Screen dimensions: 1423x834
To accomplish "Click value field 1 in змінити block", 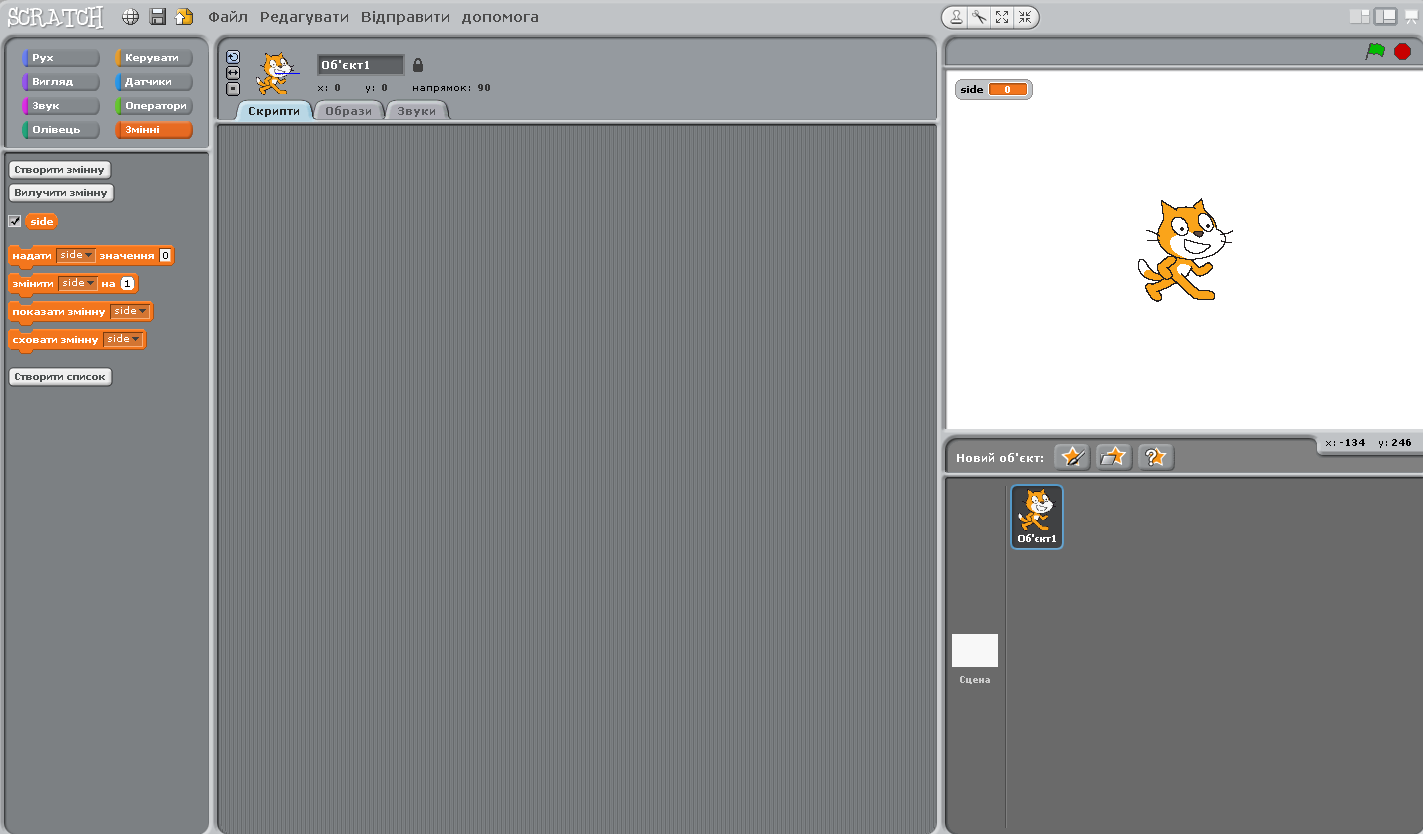I will [127, 284].
